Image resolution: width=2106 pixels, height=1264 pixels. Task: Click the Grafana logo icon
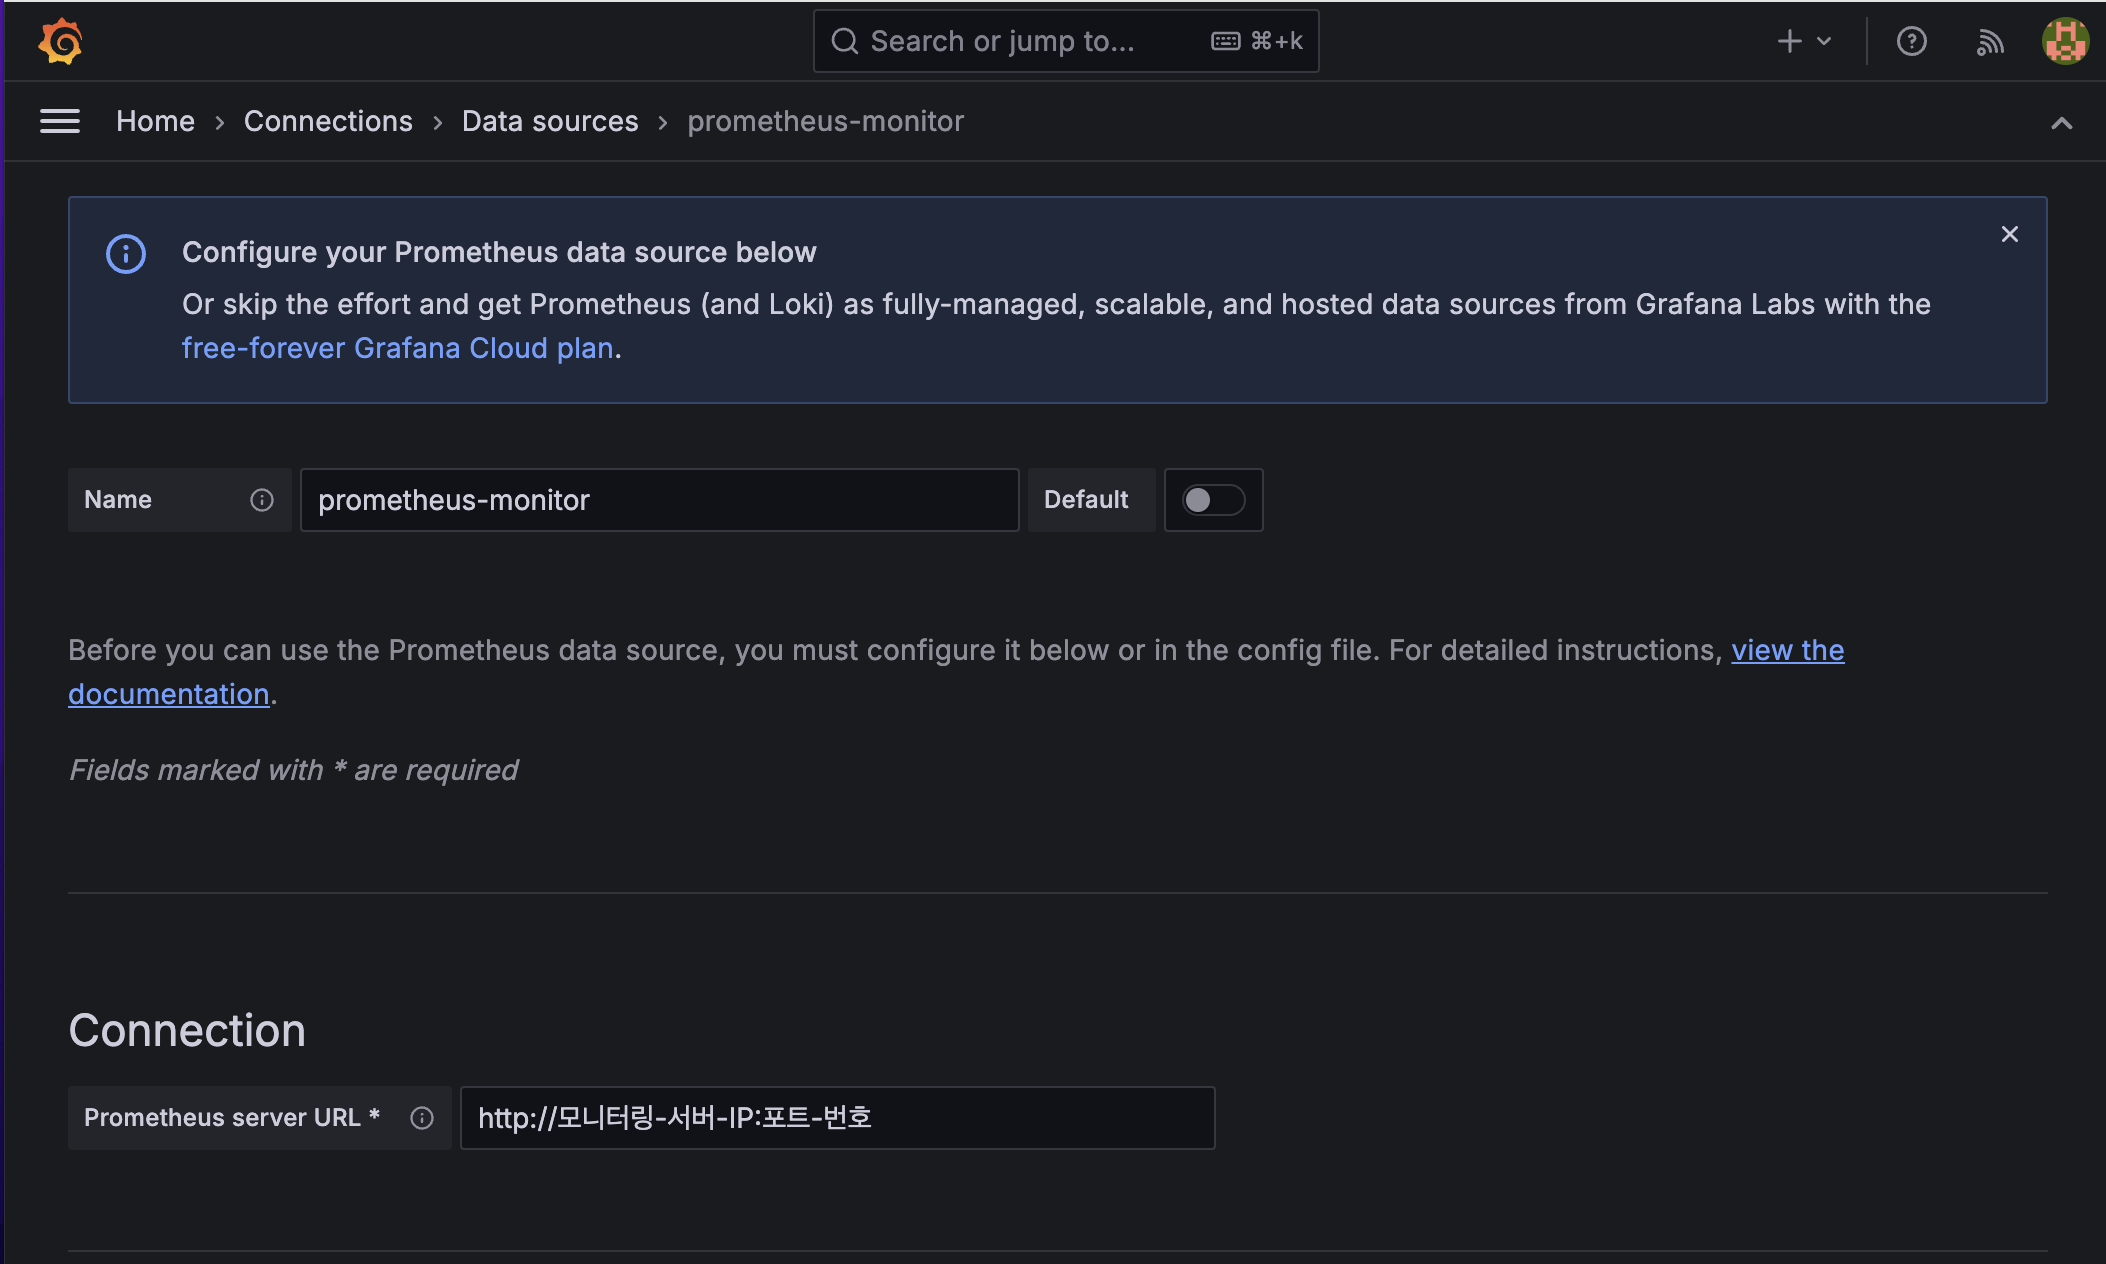point(60,41)
